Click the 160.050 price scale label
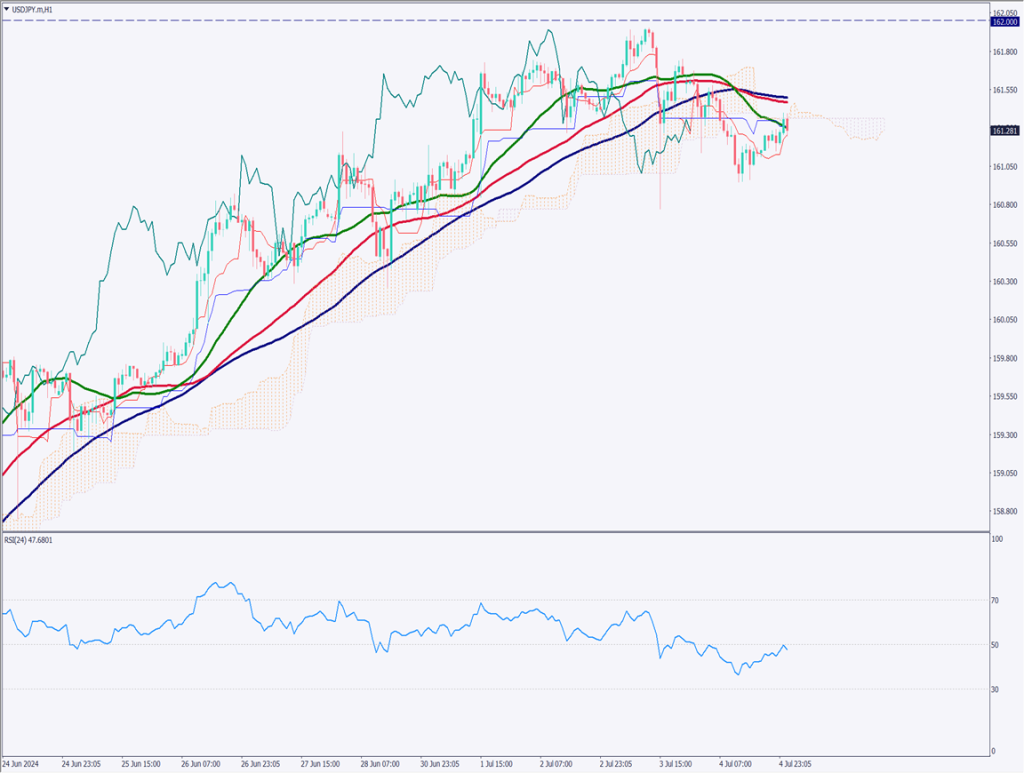This screenshot has height=773, width=1024. (x=1005, y=320)
